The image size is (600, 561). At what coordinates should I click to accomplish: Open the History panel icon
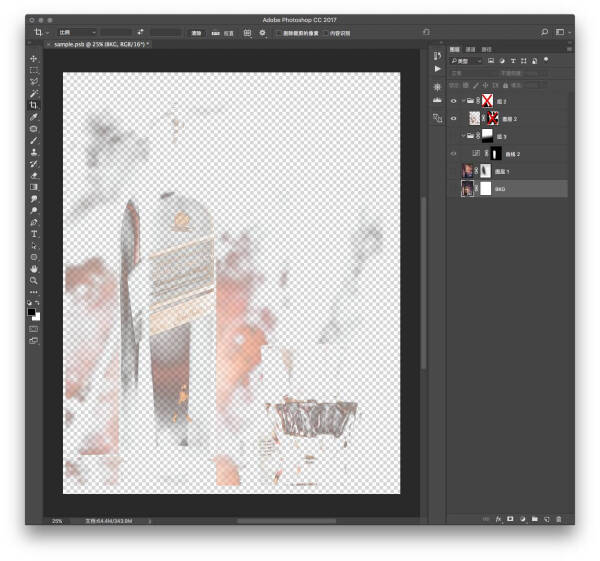pyautogui.click(x=437, y=56)
